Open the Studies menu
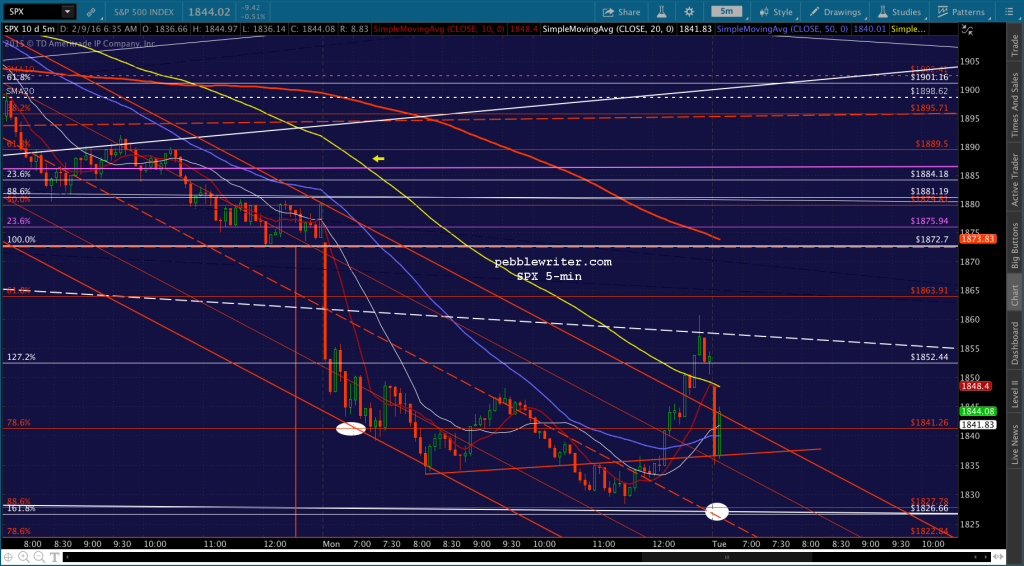The width and height of the screenshot is (1024, 566). click(899, 12)
